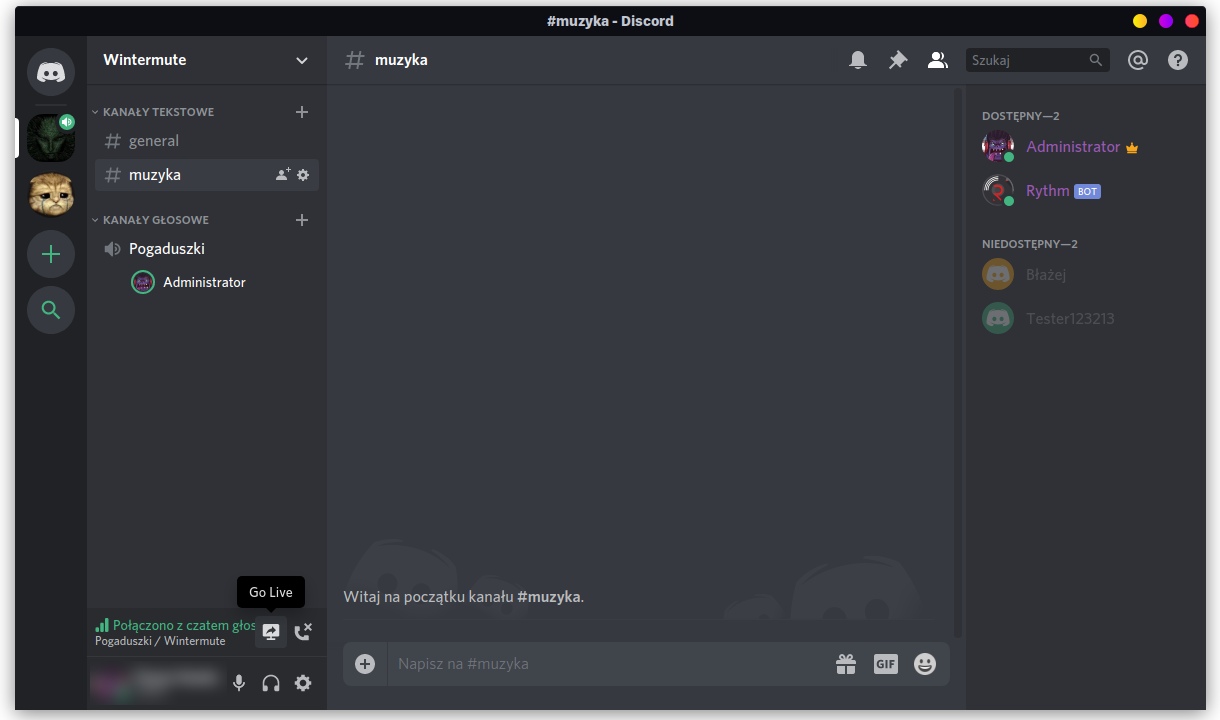Open the Pogaduszki voice channel
1220x720 pixels.
pos(207,249)
